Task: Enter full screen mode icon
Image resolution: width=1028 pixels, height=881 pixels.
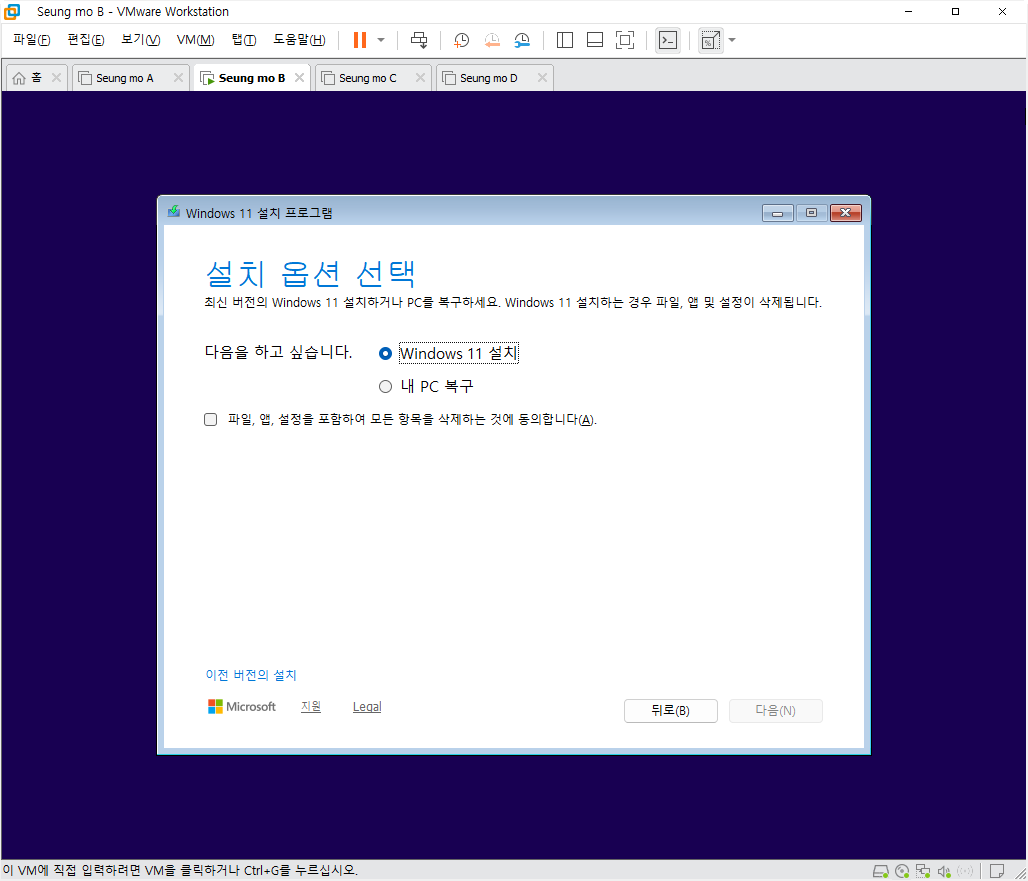Action: click(625, 40)
